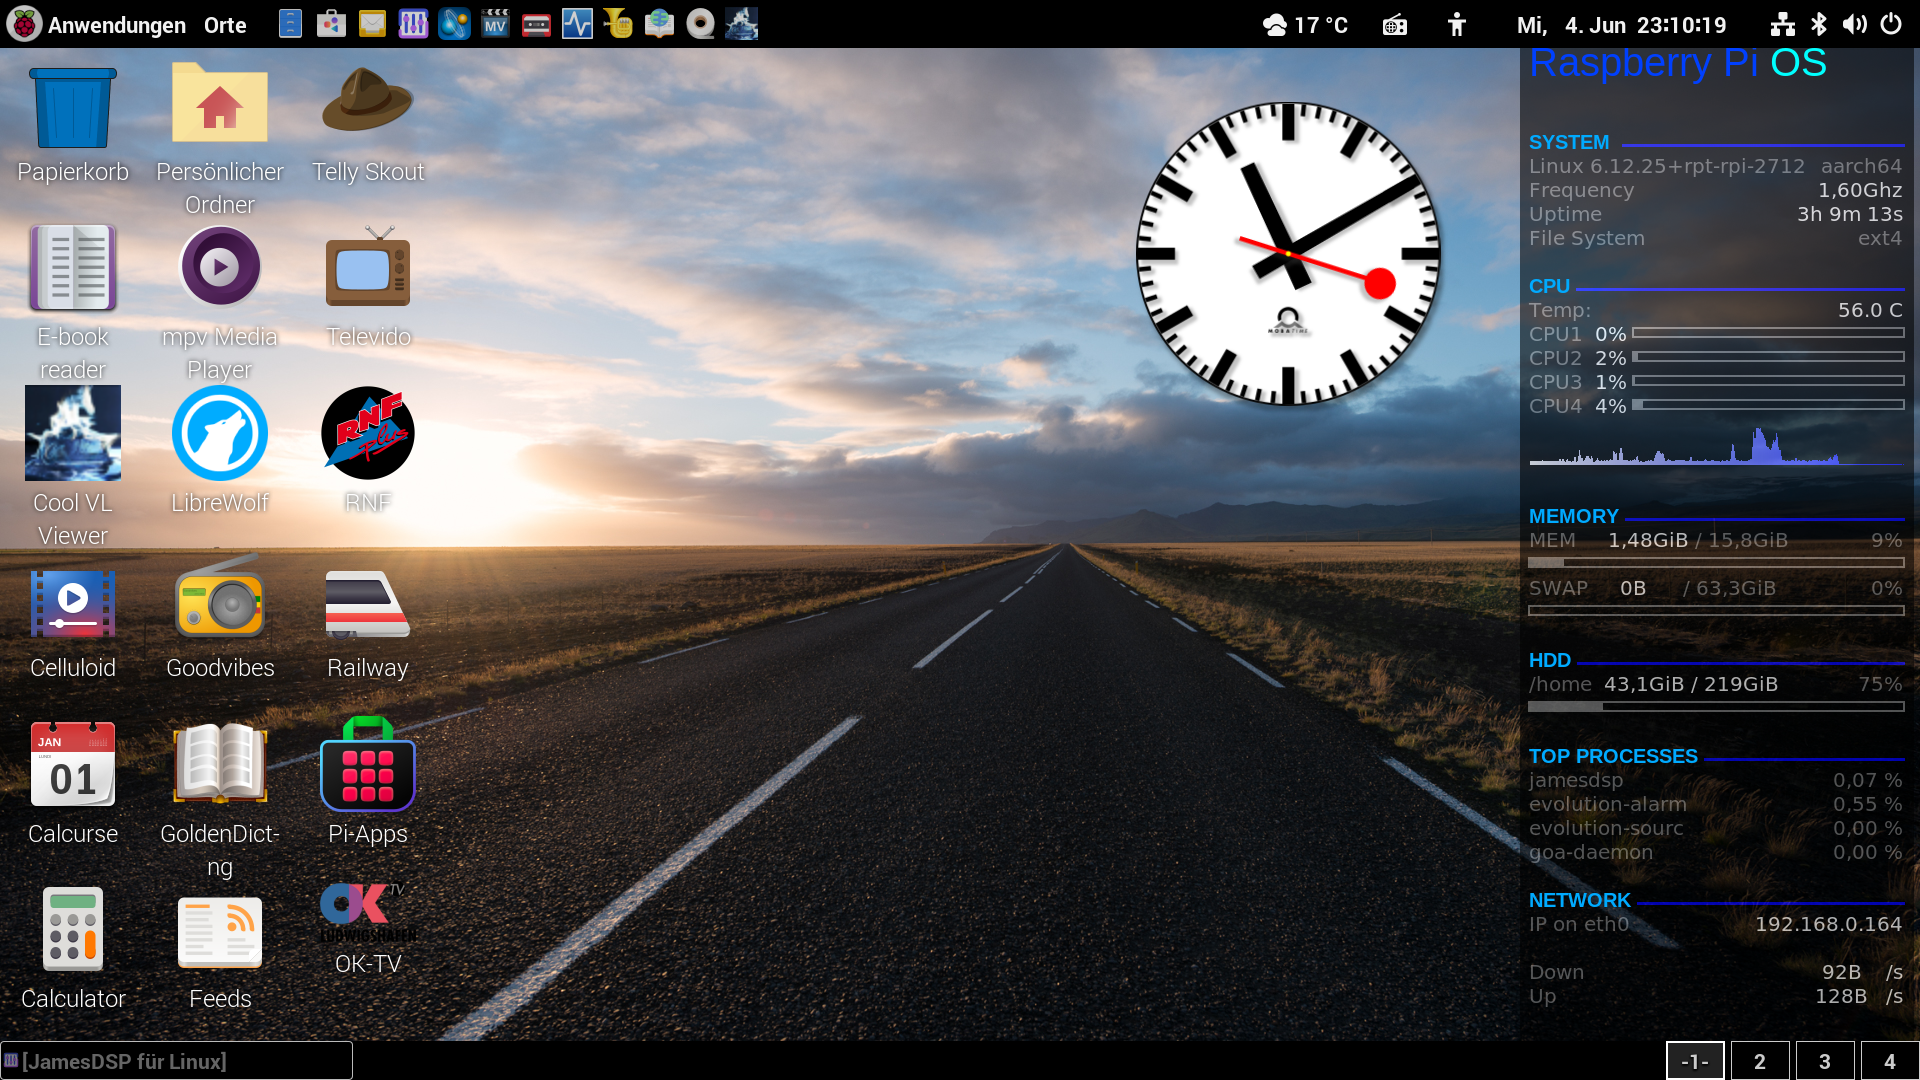
Task: Launch LibreWolf browser from desktop
Action: pos(220,434)
